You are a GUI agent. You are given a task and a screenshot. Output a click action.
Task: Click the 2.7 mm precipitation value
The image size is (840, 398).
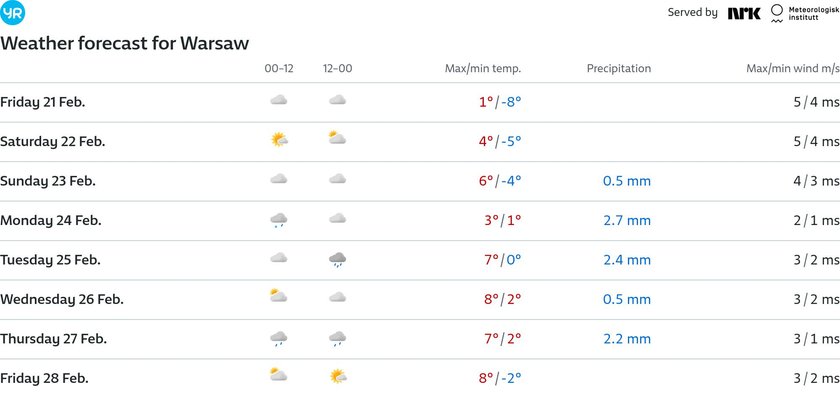click(x=627, y=221)
